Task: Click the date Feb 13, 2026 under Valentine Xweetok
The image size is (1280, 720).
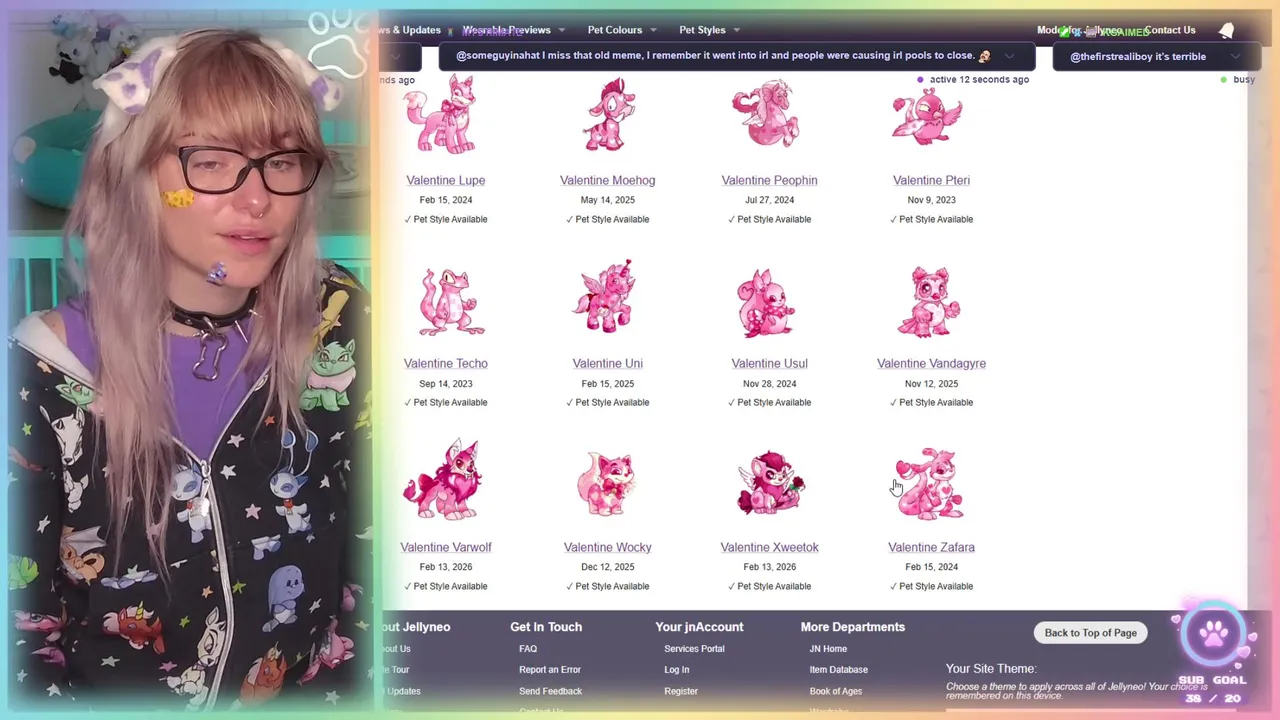Action: pos(769,567)
